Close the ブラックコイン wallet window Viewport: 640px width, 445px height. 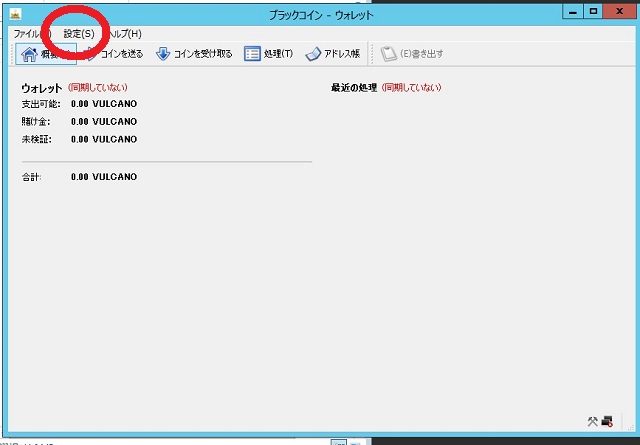pos(619,12)
